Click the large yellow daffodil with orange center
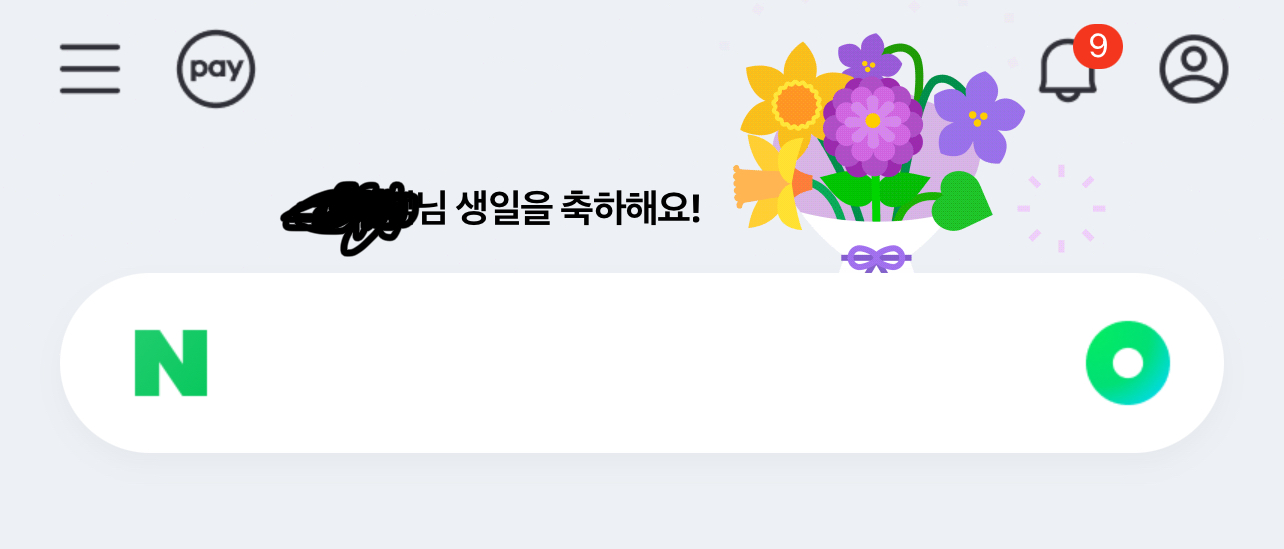Screen dimensions: 1284x549 click(x=795, y=99)
